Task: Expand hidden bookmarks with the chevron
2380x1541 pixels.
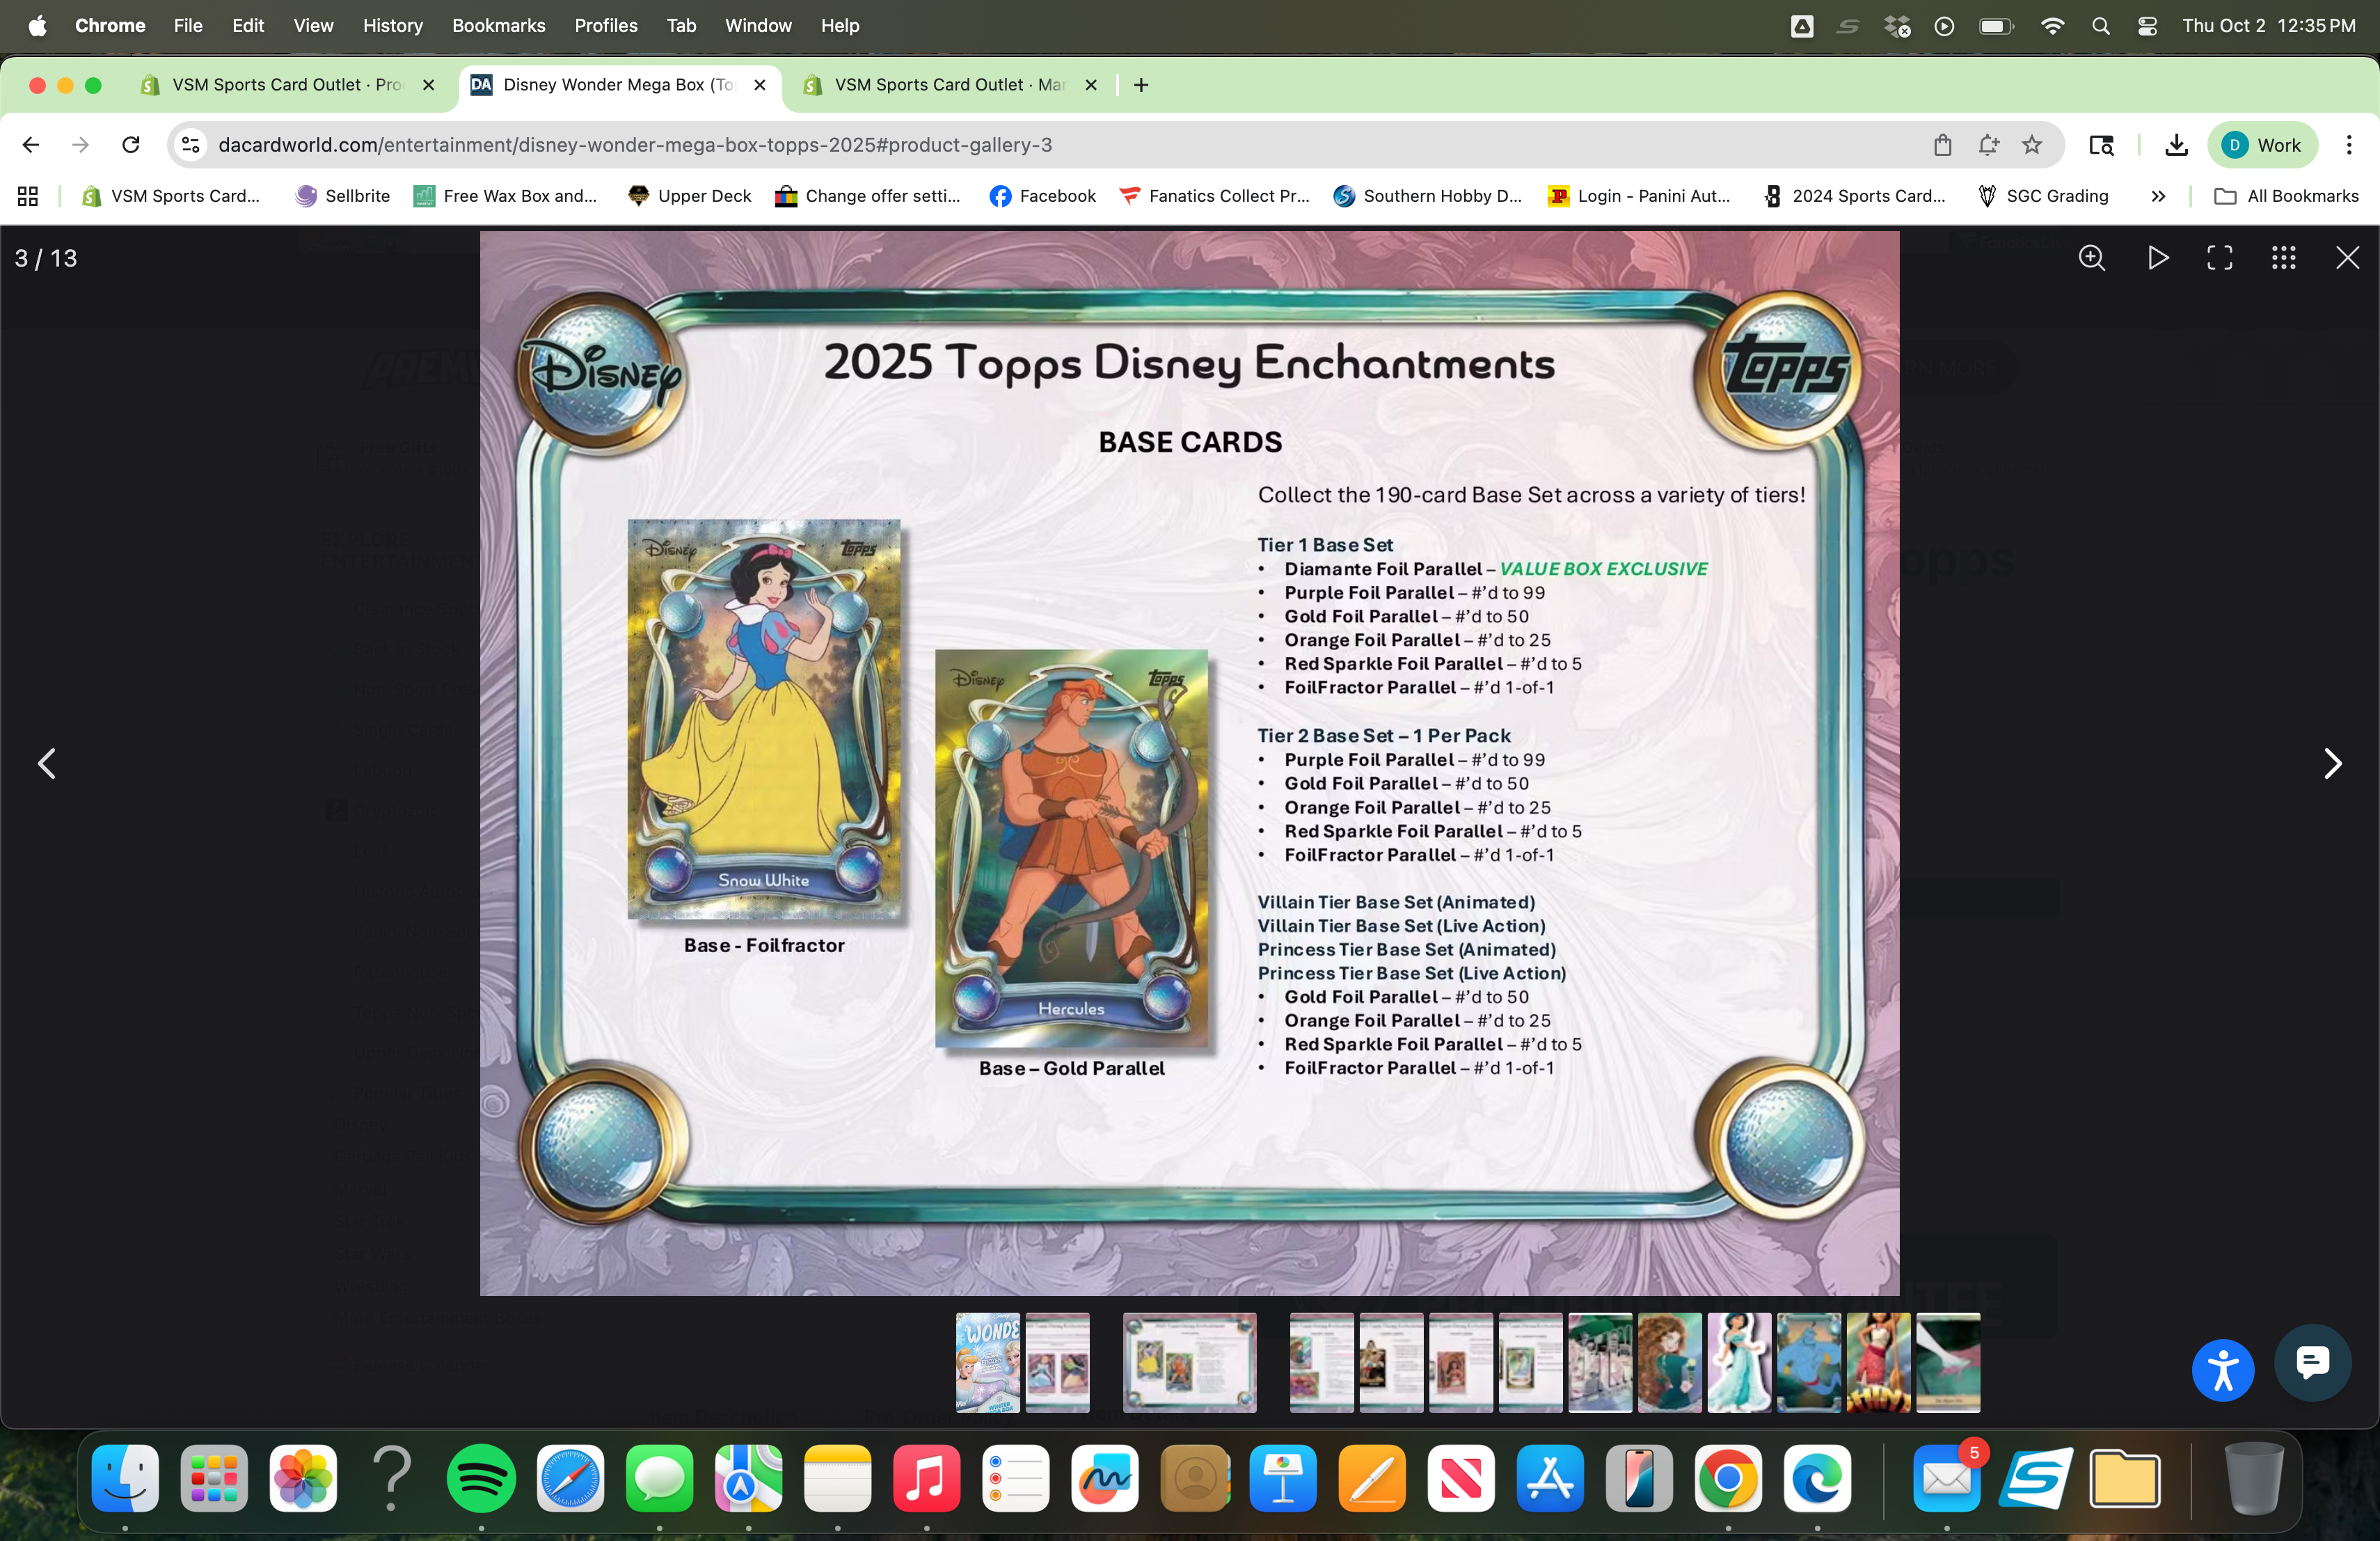Action: tap(2157, 196)
